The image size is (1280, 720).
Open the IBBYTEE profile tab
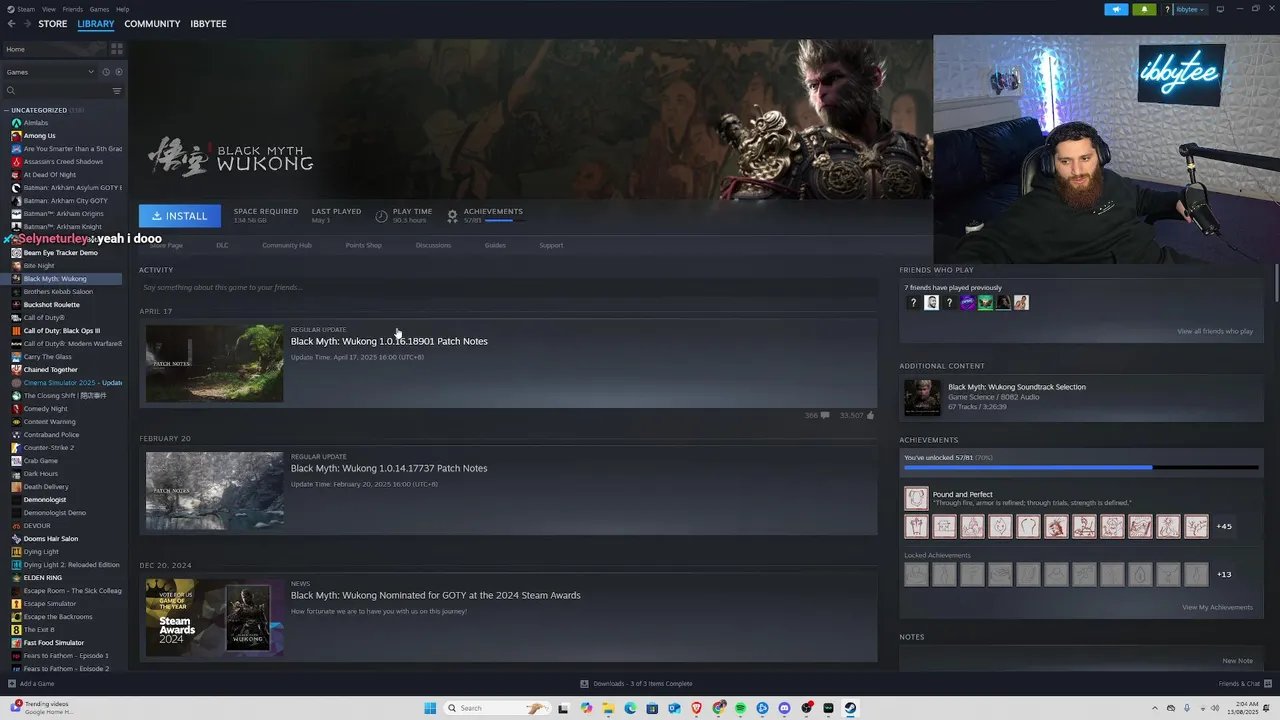tap(208, 24)
